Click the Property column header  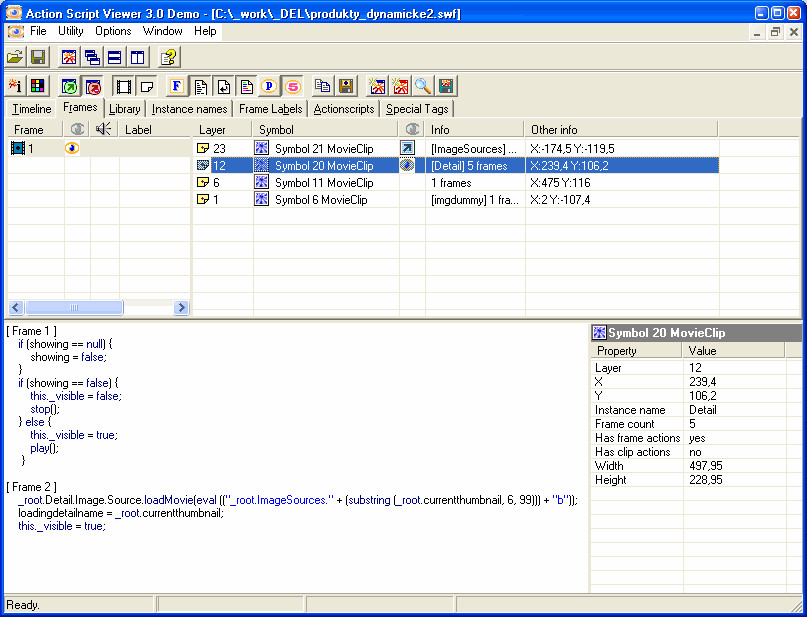[x=637, y=351]
